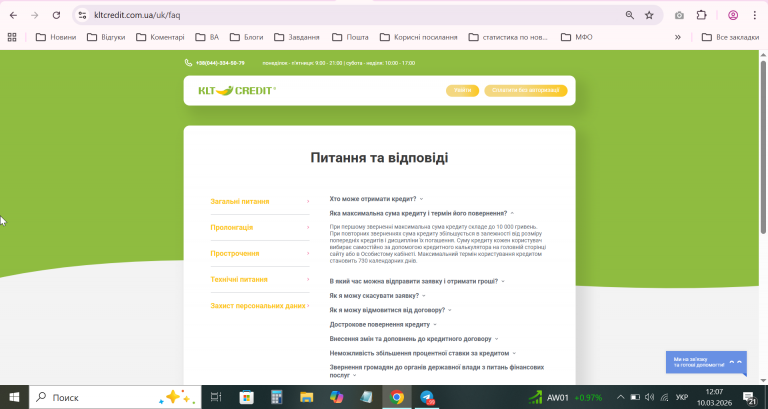Open the apps grid in bookmarks bar
Image resolution: width=768 pixels, height=409 pixels.
point(12,37)
